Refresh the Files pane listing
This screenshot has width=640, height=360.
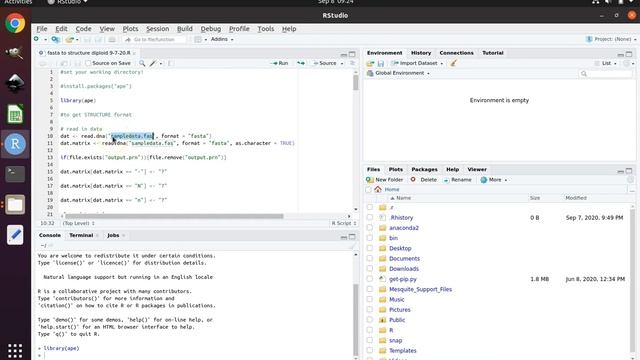[x=630, y=180]
